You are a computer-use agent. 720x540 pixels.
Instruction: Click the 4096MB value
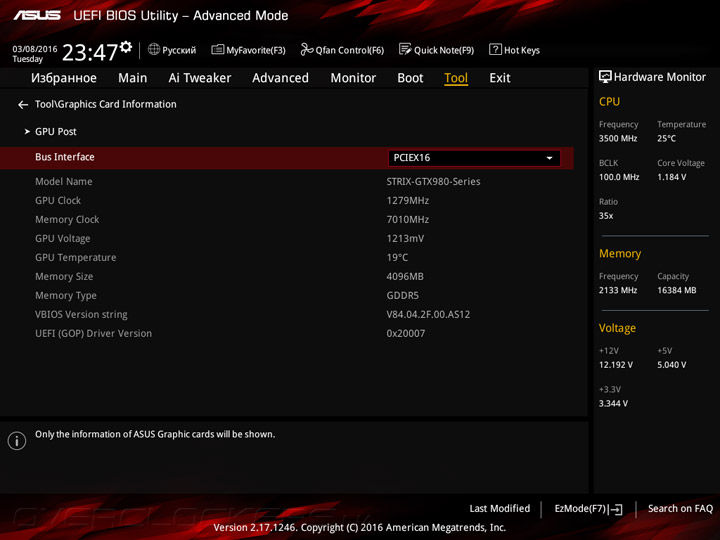coord(405,277)
